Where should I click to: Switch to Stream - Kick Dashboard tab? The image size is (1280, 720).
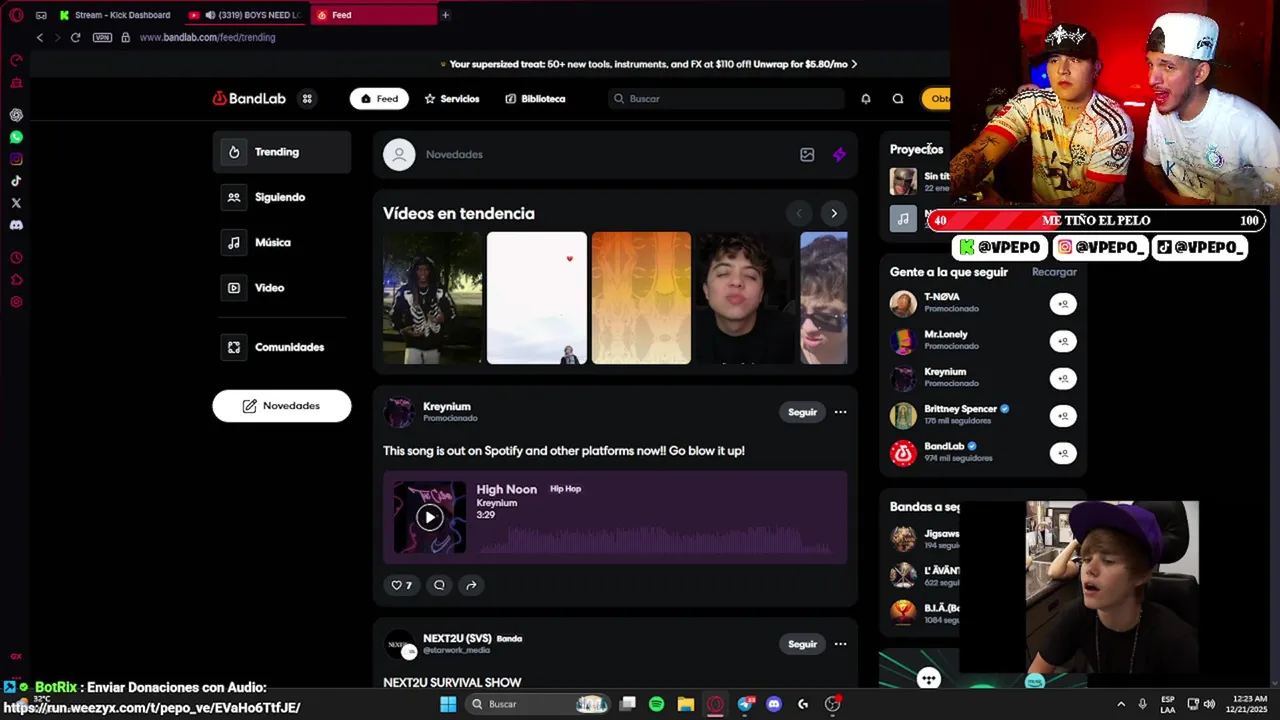pyautogui.click(x=115, y=15)
